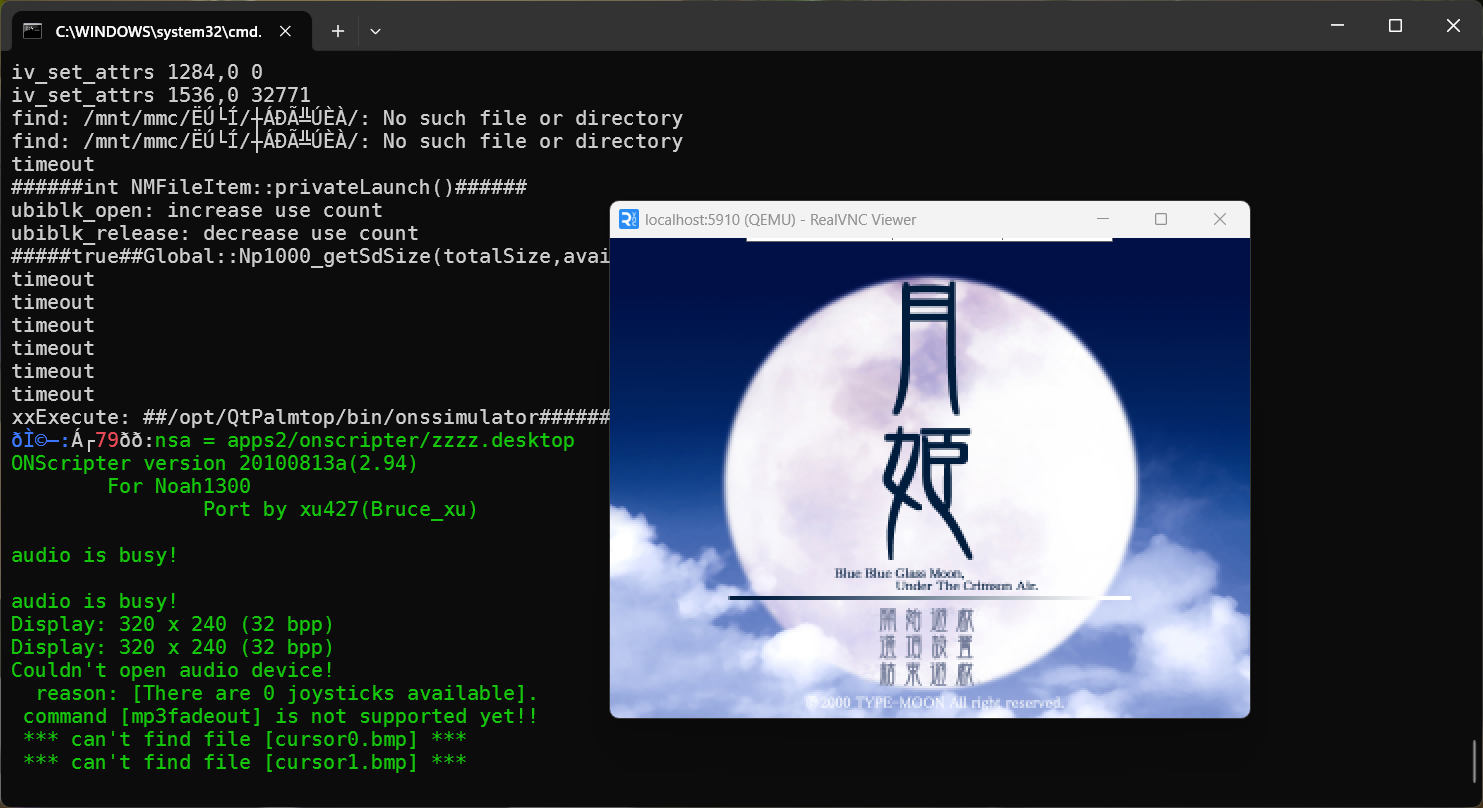Choose 開始遊戲 (start game) in game menu
This screenshot has width=1483, height=808.
pos(926,620)
